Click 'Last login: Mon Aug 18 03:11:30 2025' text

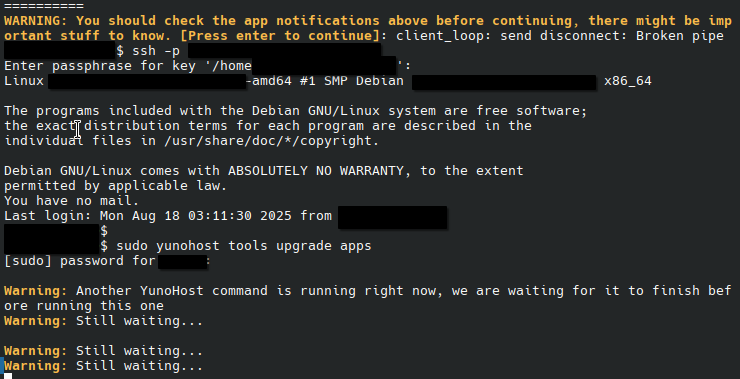(x=152, y=216)
